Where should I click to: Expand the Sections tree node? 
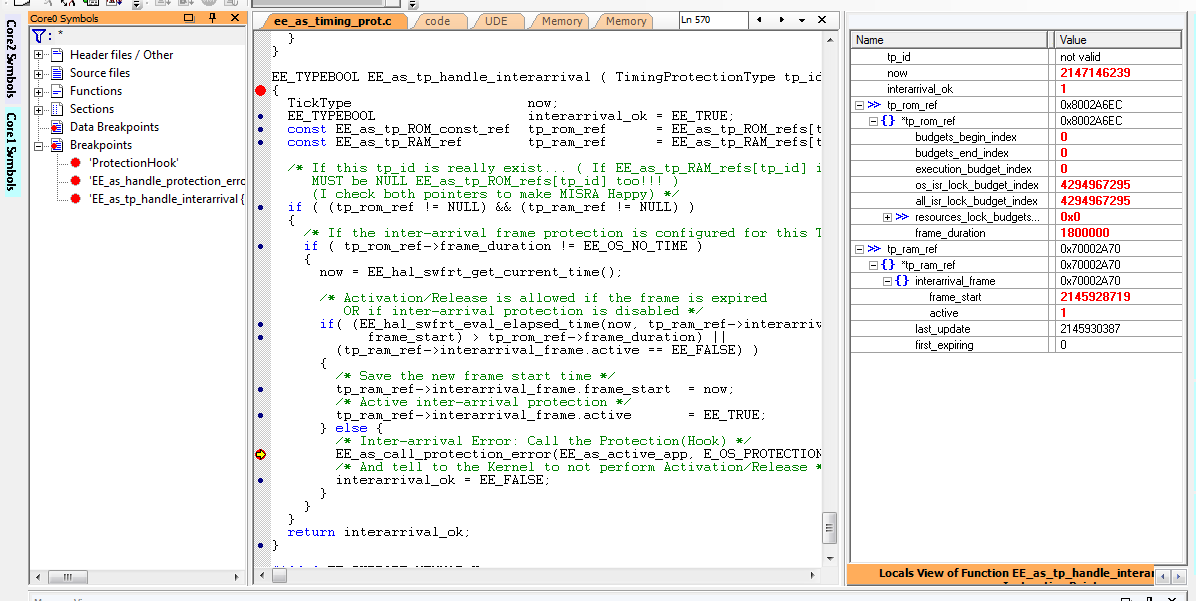38,110
